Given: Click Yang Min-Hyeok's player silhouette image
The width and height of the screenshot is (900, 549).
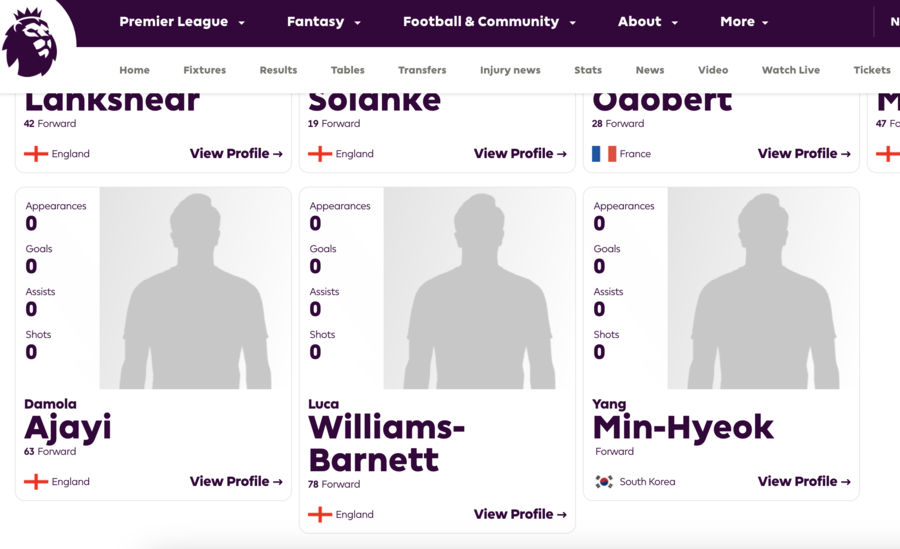Looking at the screenshot, I should click(x=763, y=288).
